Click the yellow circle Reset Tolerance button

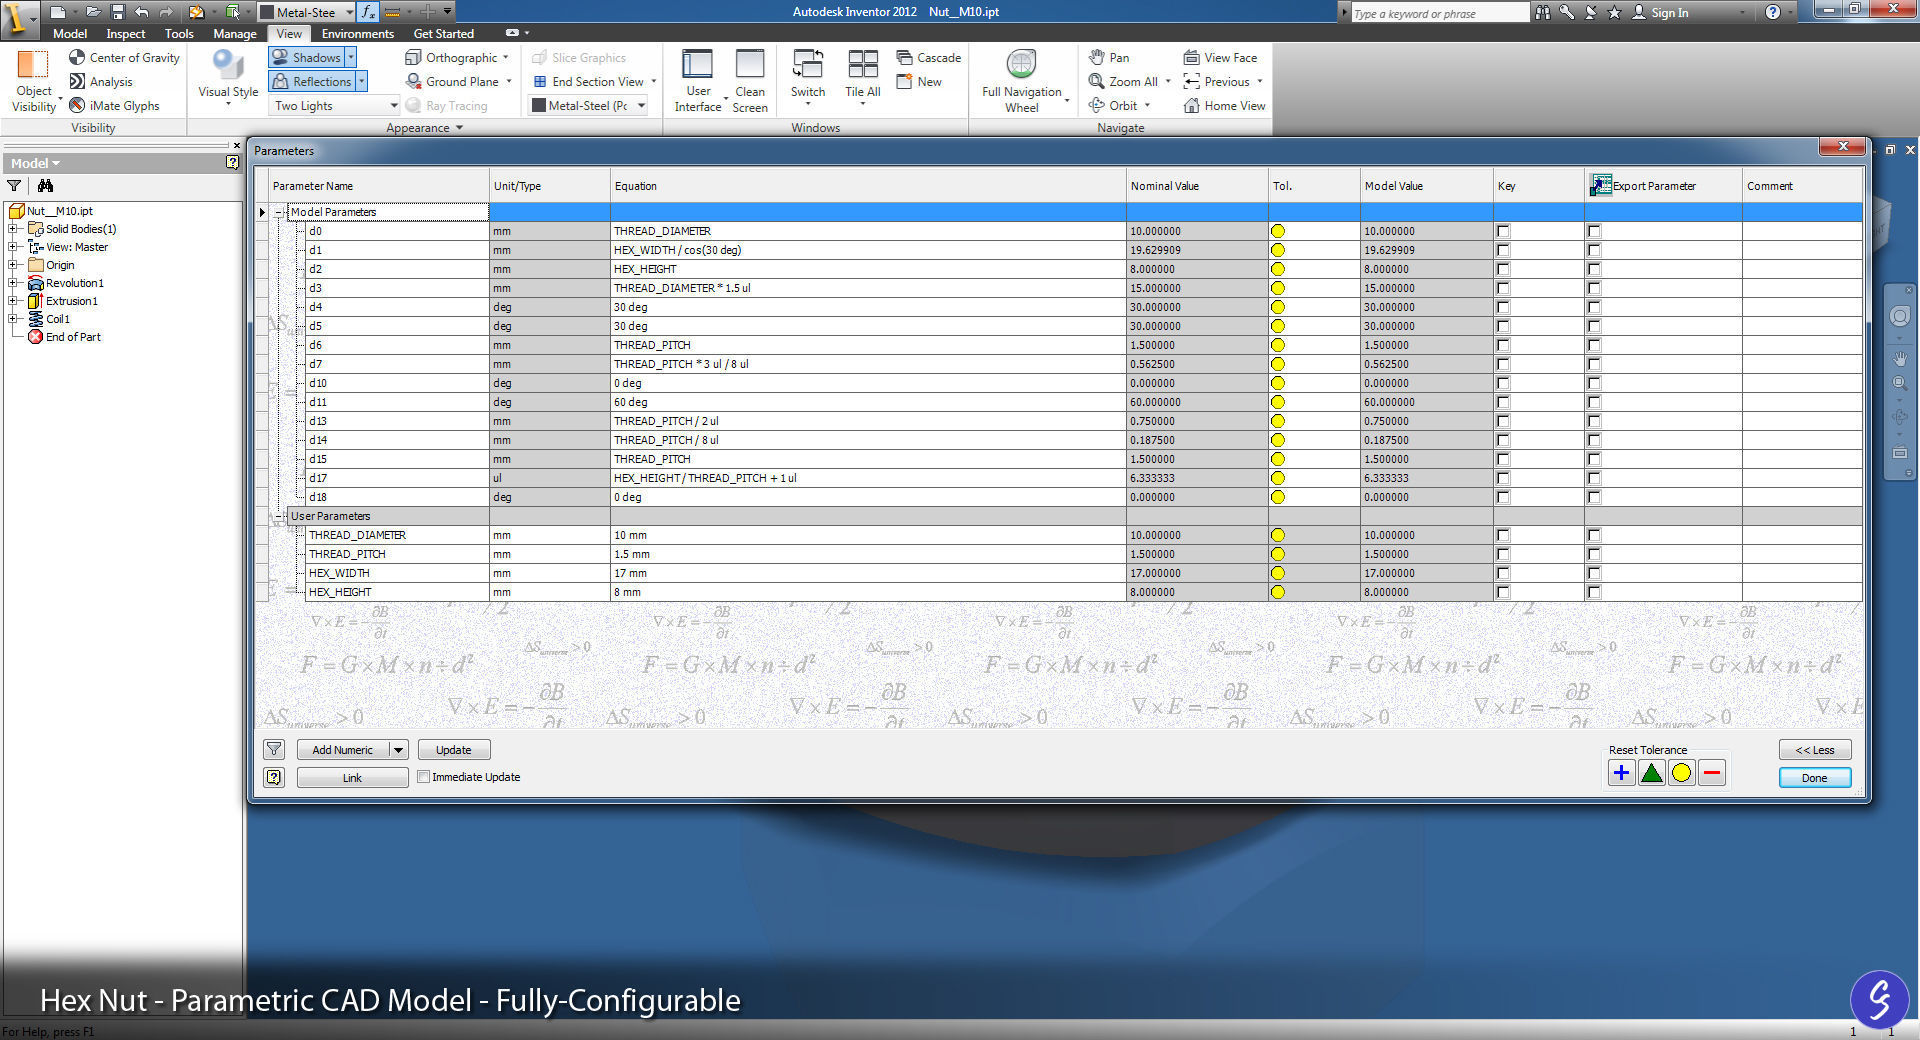click(1682, 772)
